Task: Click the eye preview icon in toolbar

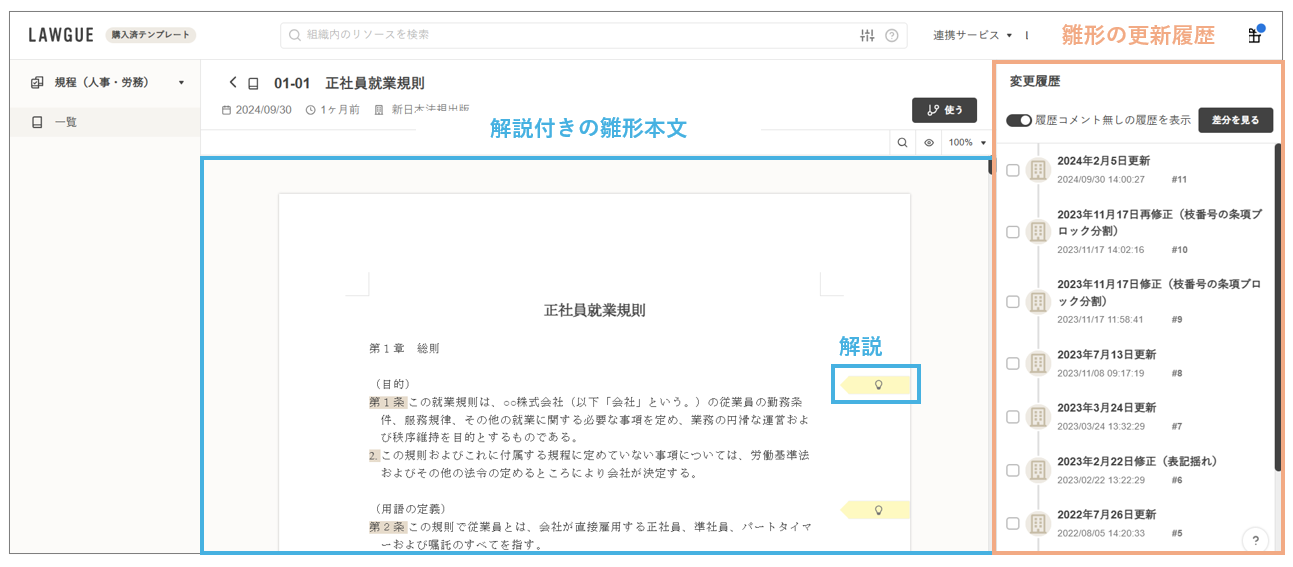Action: coord(929,143)
